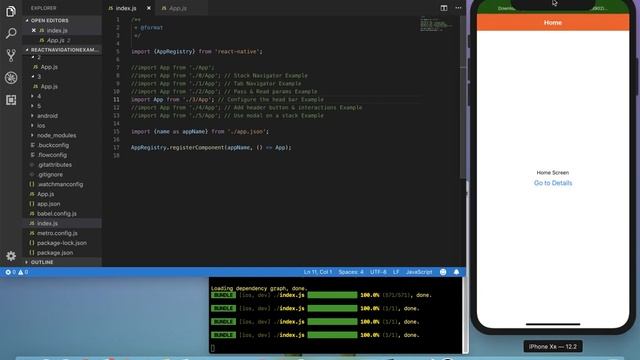Image resolution: width=640 pixels, height=360 pixels.
Task: Collapse the Open Editors section
Action: coord(27,20)
